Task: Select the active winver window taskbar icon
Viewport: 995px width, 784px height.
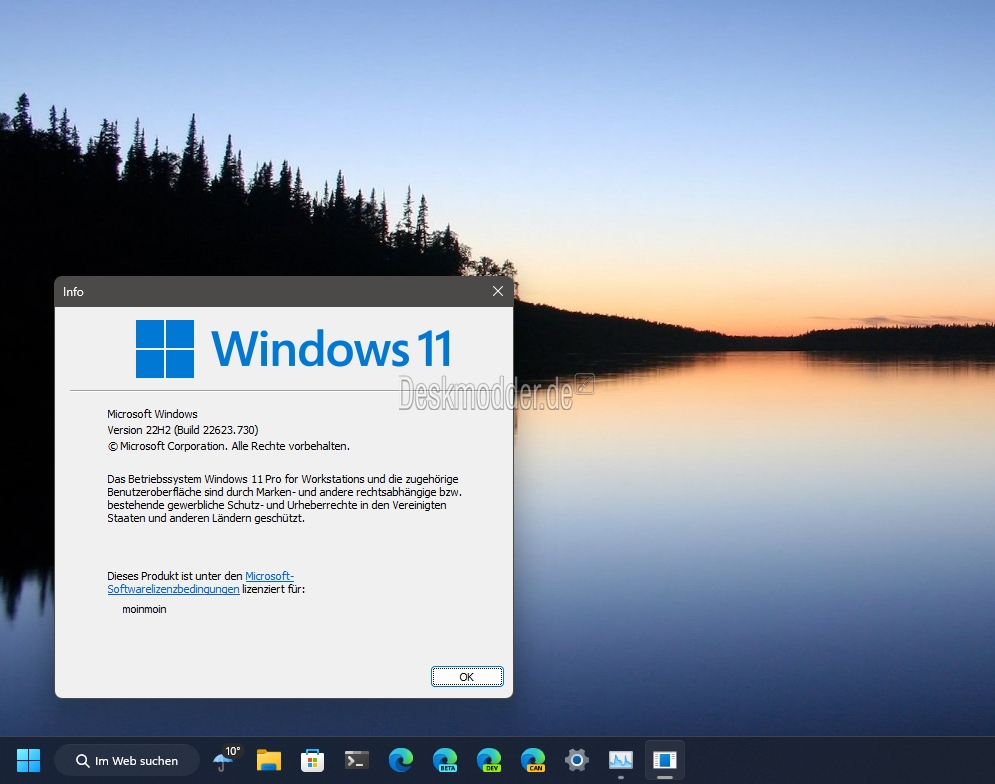Action: [664, 760]
